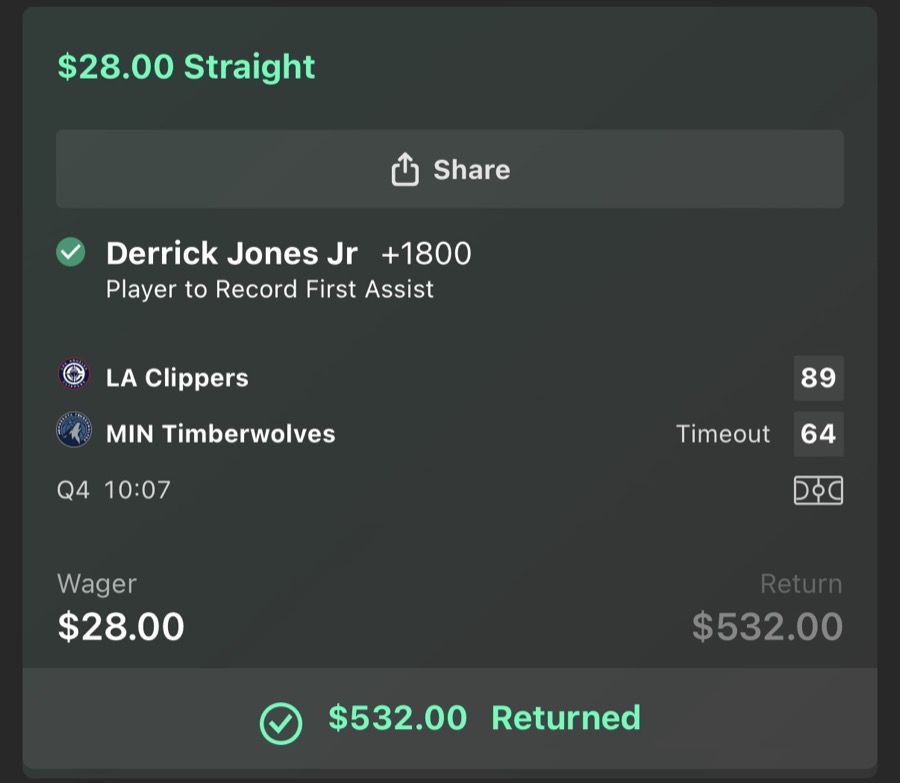The height and width of the screenshot is (783, 900).
Task: Click the $28.00 Straight bet title
Action: pyautogui.click(x=186, y=67)
